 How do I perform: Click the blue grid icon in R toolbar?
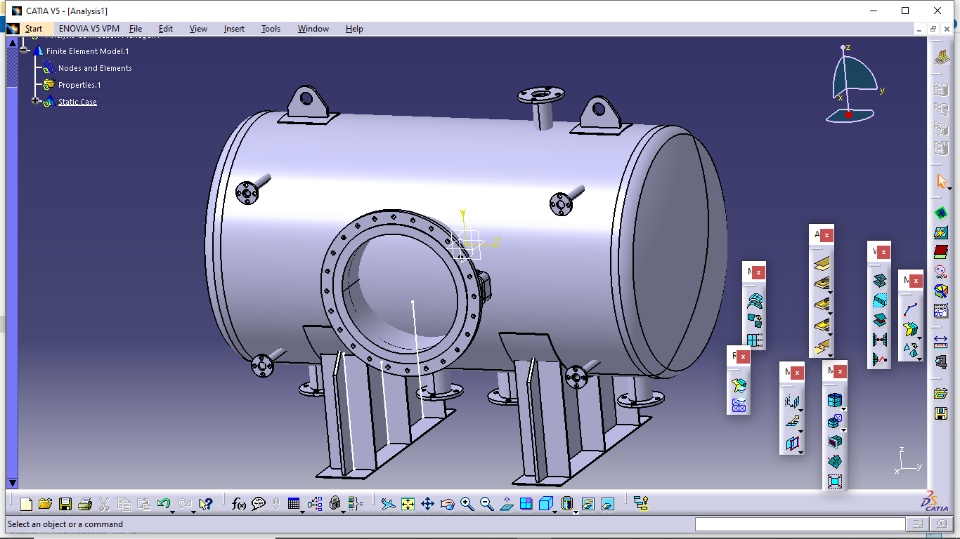click(739, 405)
